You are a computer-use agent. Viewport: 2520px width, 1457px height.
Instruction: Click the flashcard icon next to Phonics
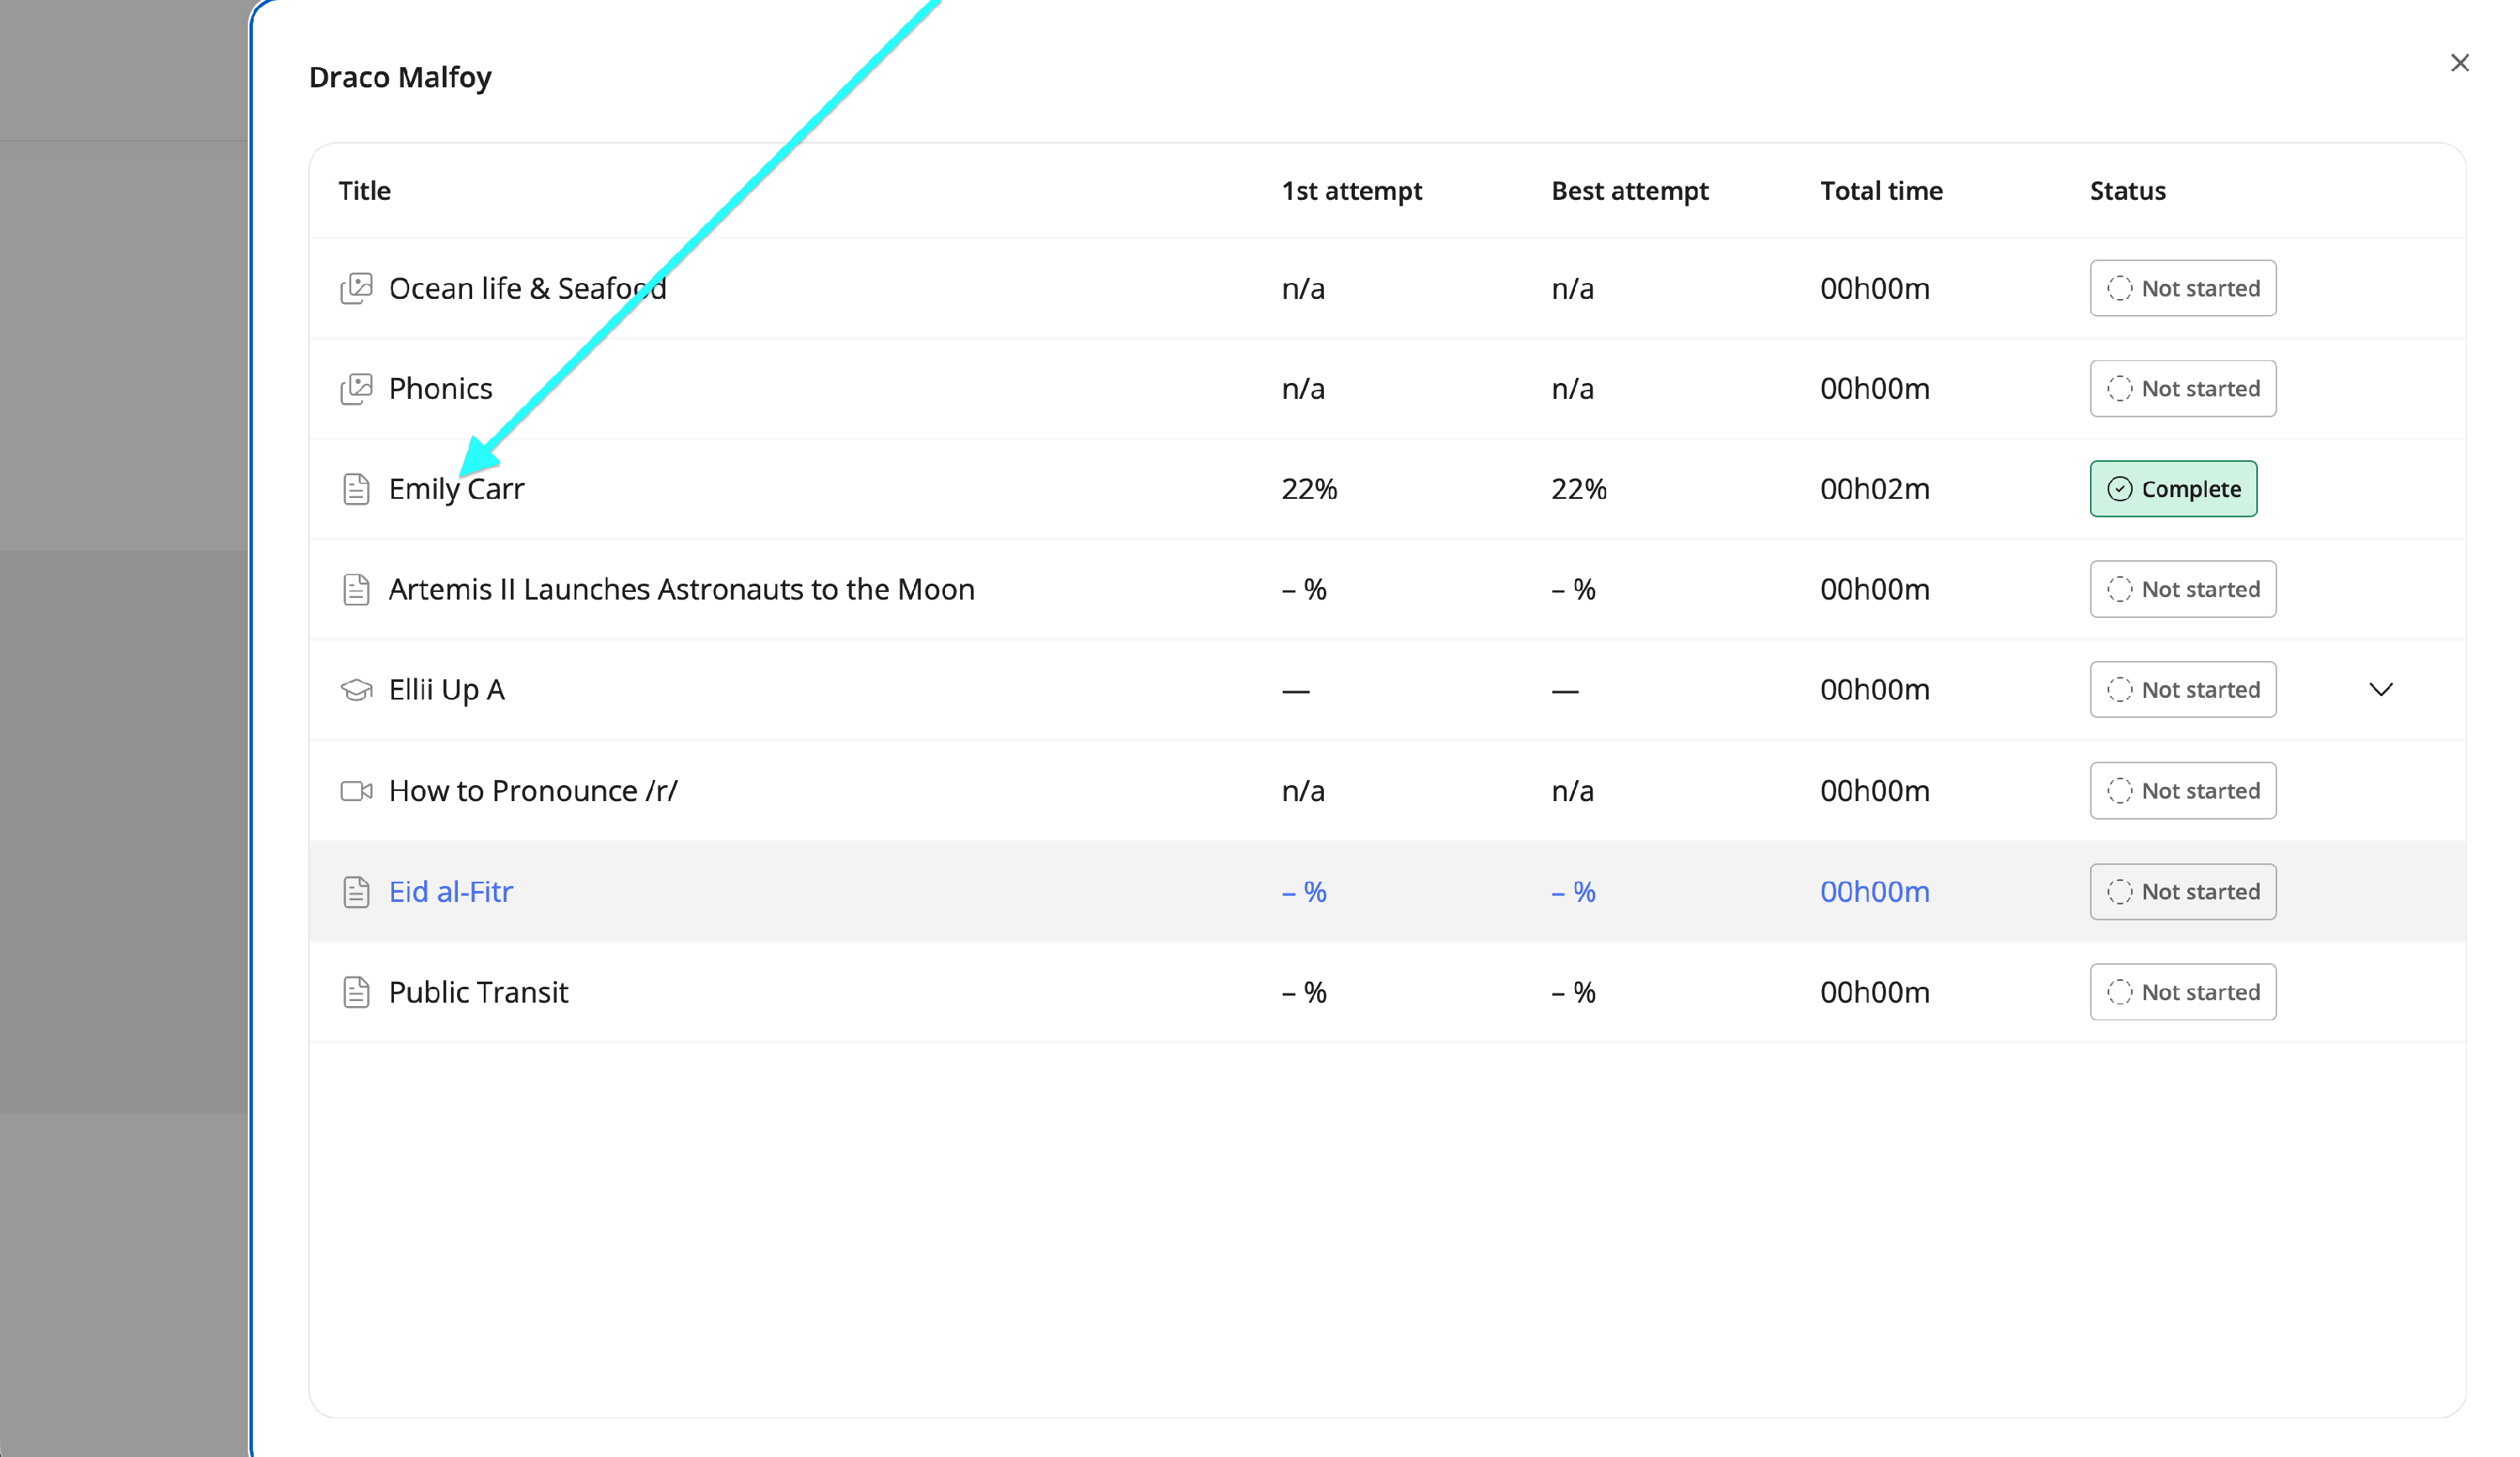(356, 388)
